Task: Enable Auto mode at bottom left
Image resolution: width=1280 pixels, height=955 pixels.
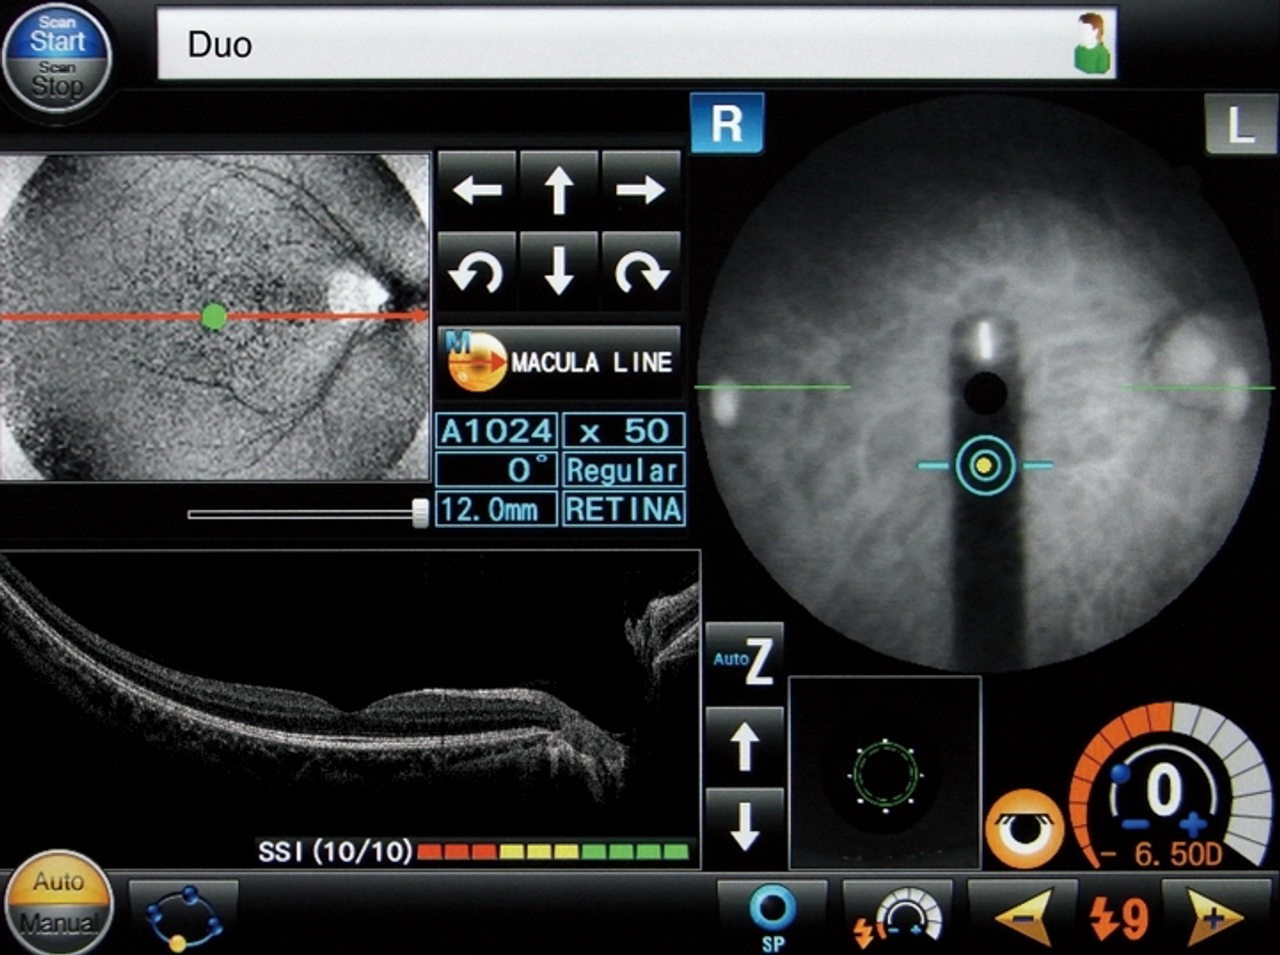Action: (x=58, y=882)
